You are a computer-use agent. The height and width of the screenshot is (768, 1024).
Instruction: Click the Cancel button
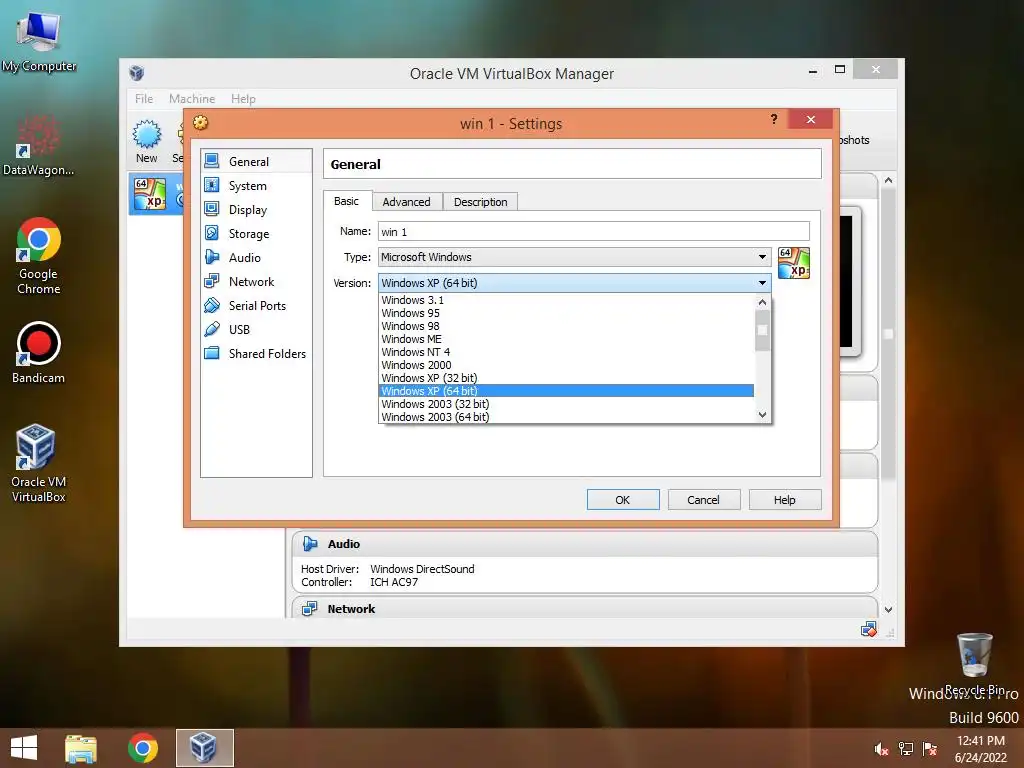coord(703,500)
